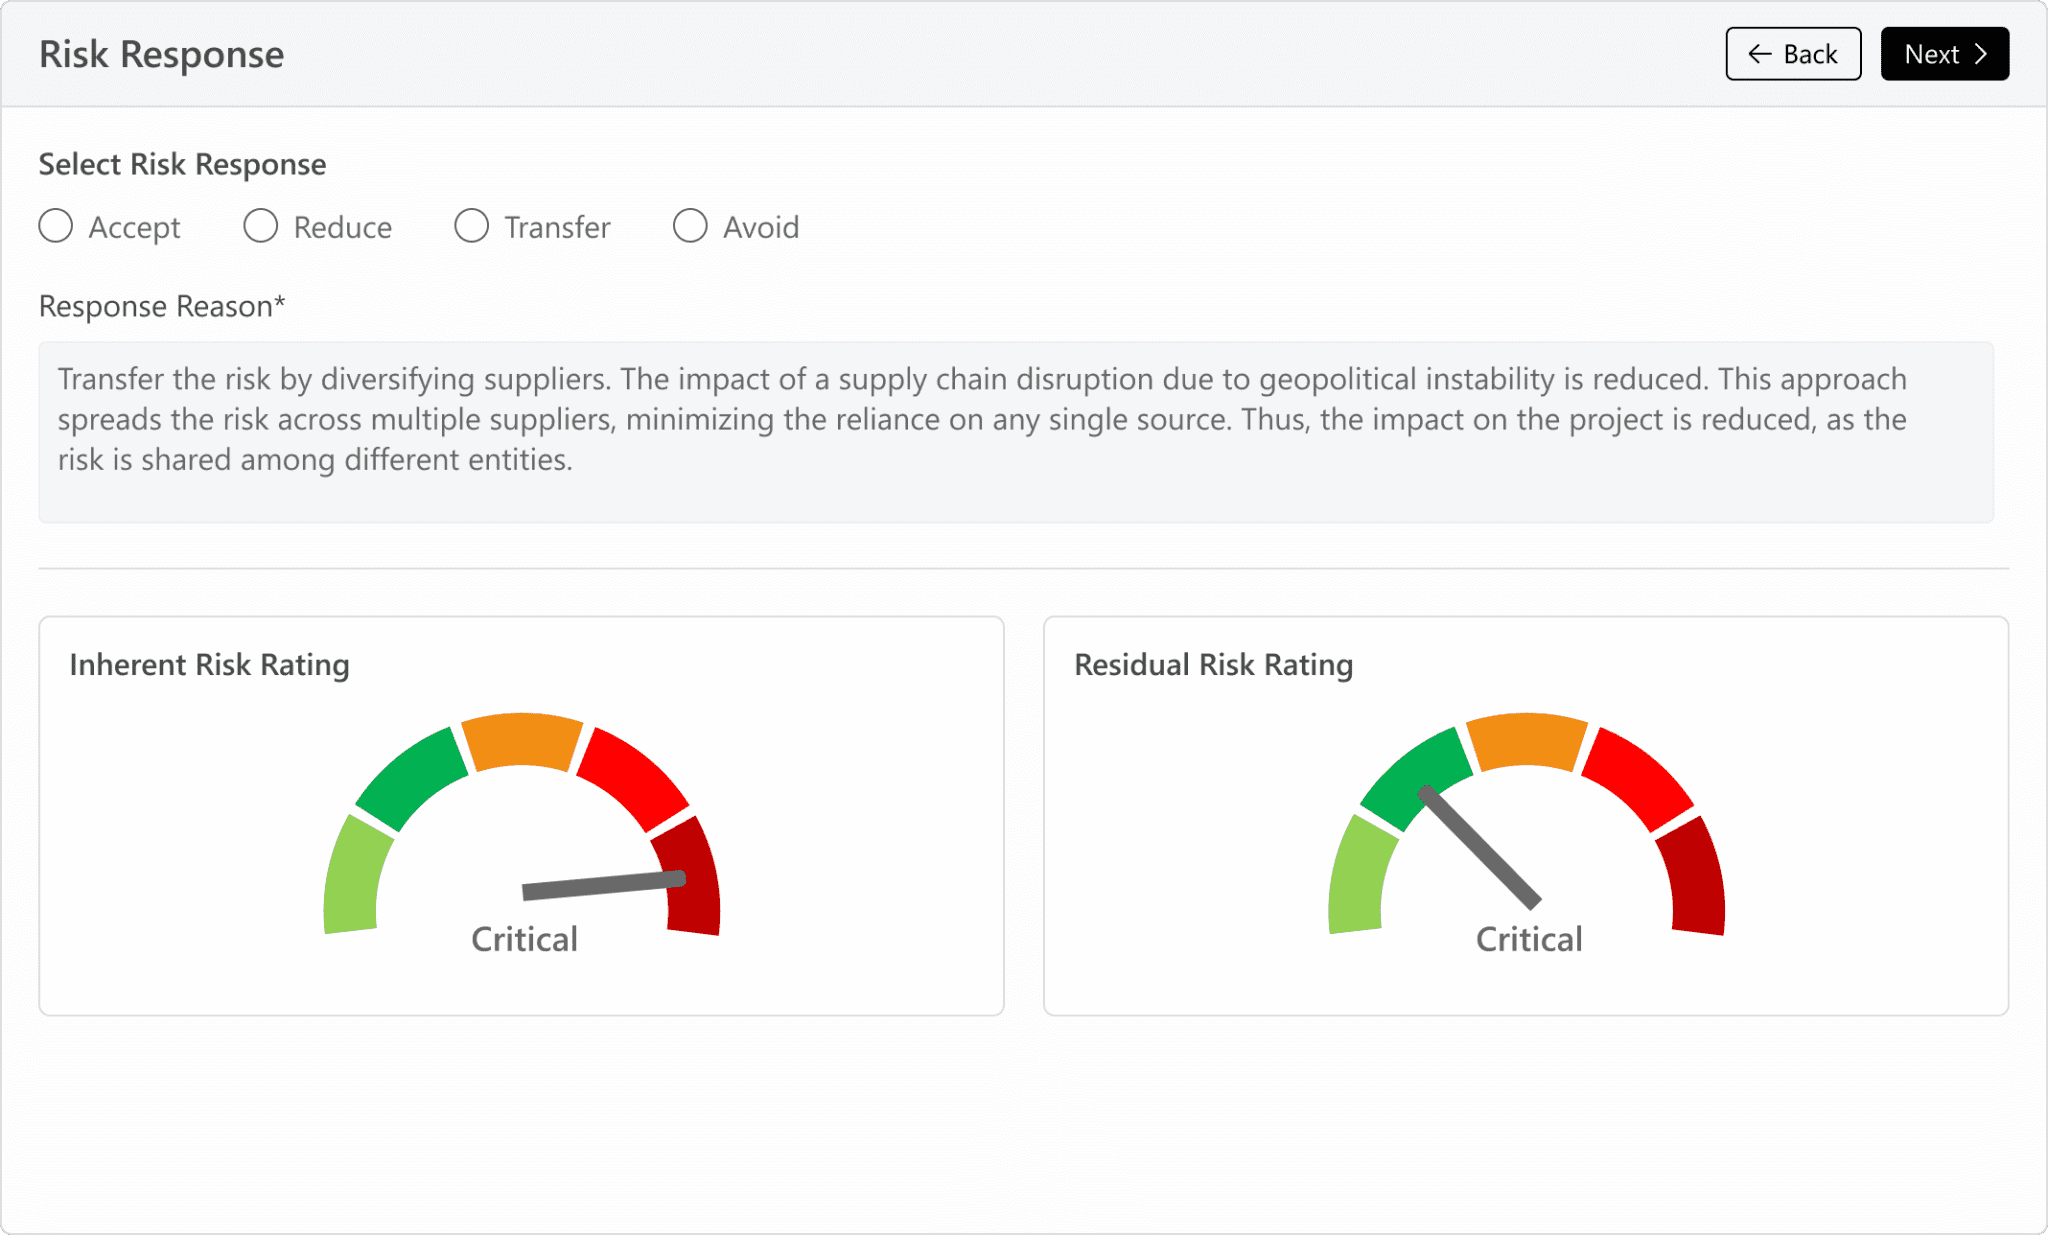This screenshot has width=2048, height=1235.
Task: Click the Inherent Risk Rating card title
Action: (209, 665)
